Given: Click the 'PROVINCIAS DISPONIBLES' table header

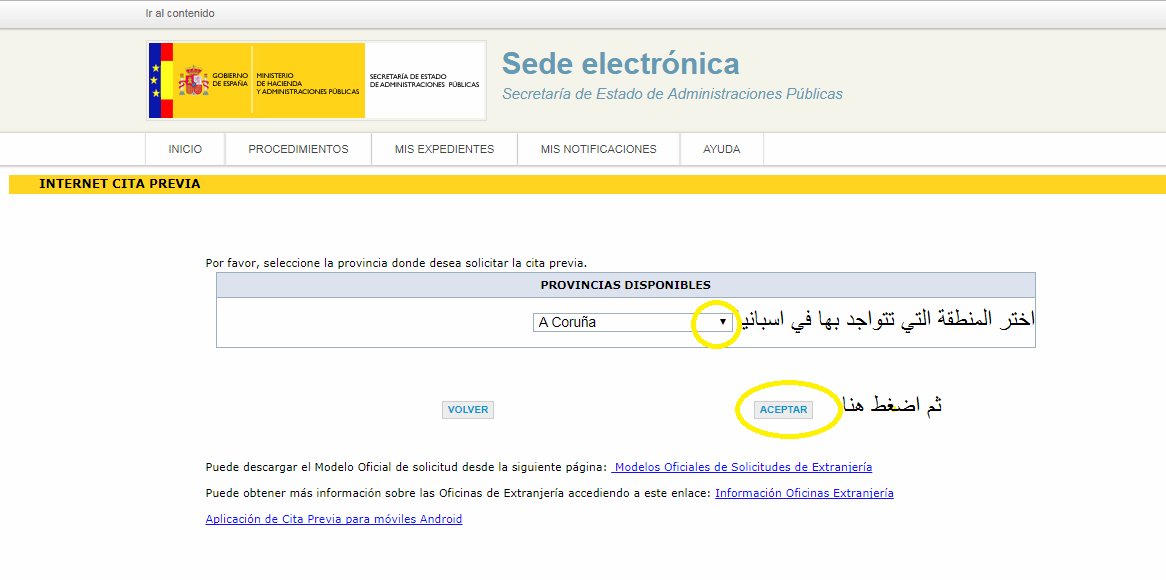Looking at the screenshot, I should coord(625,285).
